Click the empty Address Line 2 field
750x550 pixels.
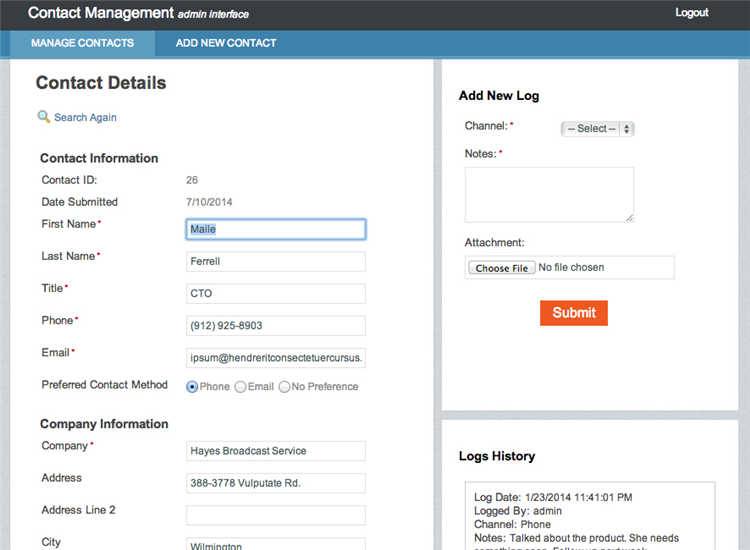(x=275, y=515)
